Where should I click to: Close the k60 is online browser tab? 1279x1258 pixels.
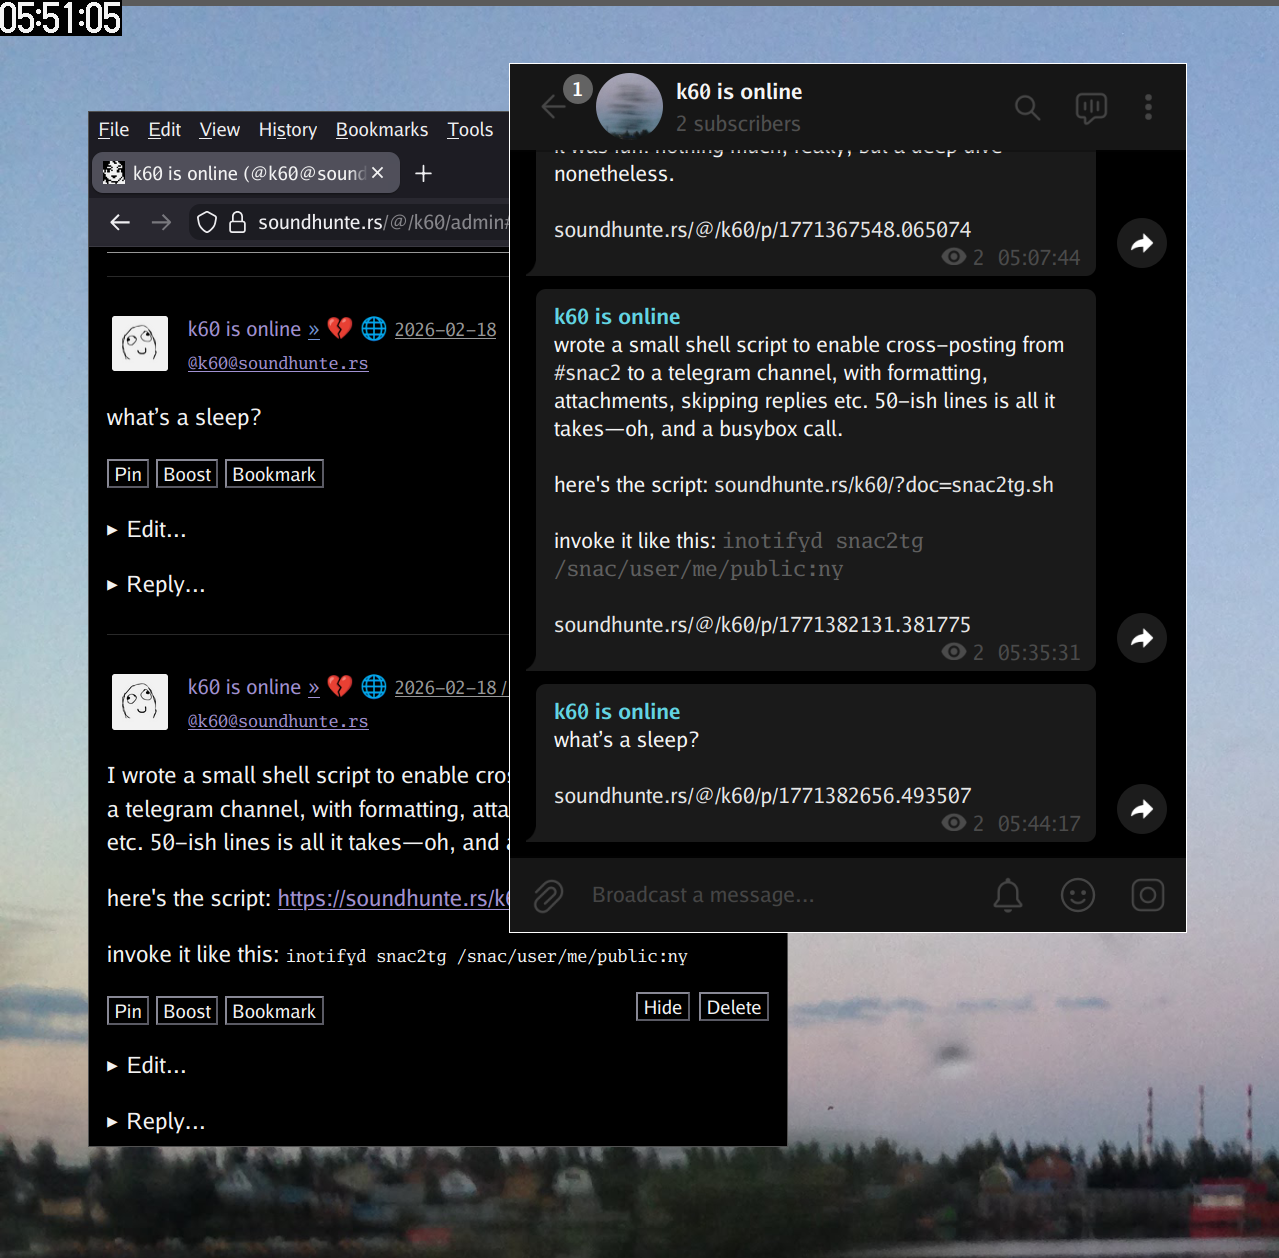[x=377, y=173]
